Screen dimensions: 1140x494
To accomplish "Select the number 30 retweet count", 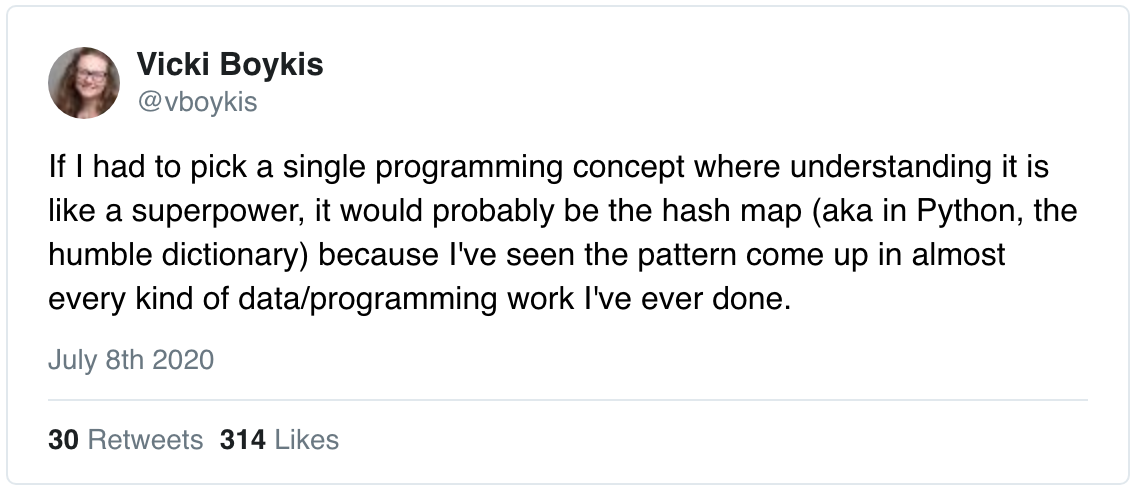I will pos(63,440).
